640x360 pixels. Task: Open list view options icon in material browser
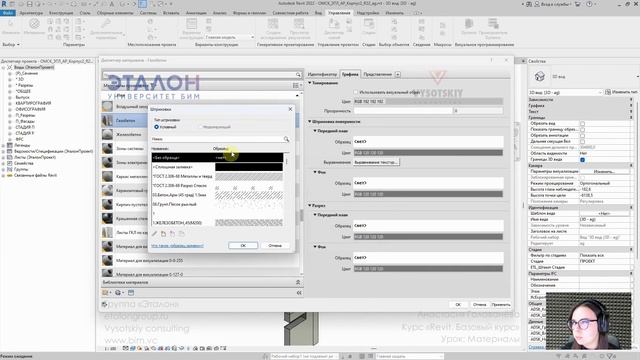click(296, 85)
